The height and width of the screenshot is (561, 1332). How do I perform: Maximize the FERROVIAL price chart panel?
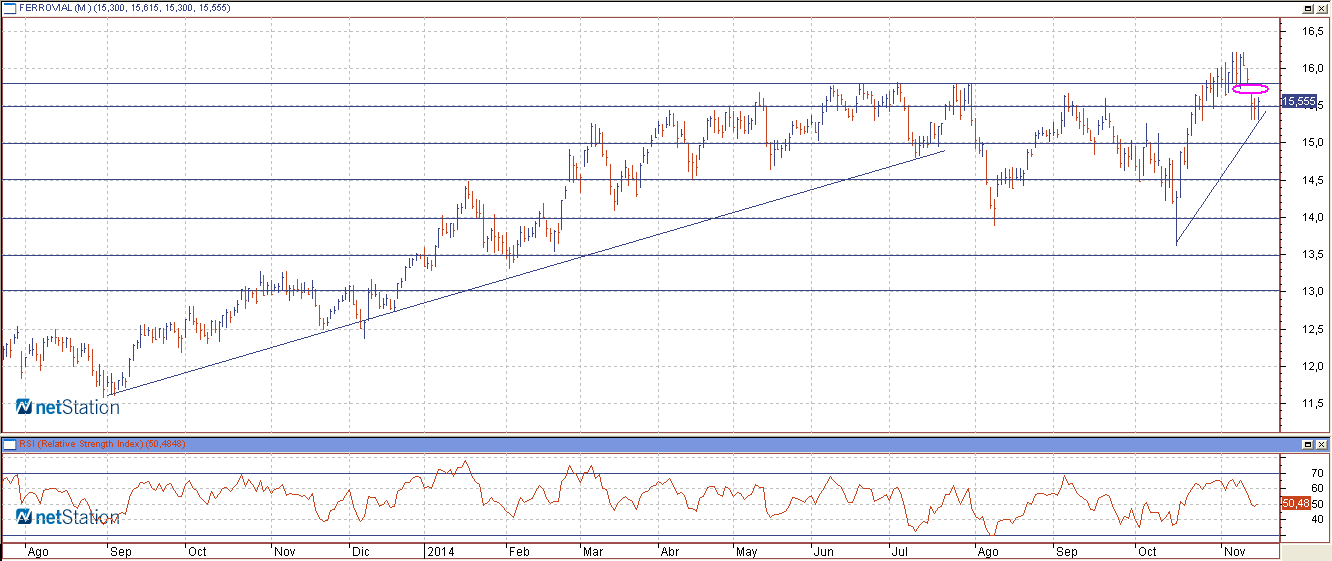point(1308,7)
